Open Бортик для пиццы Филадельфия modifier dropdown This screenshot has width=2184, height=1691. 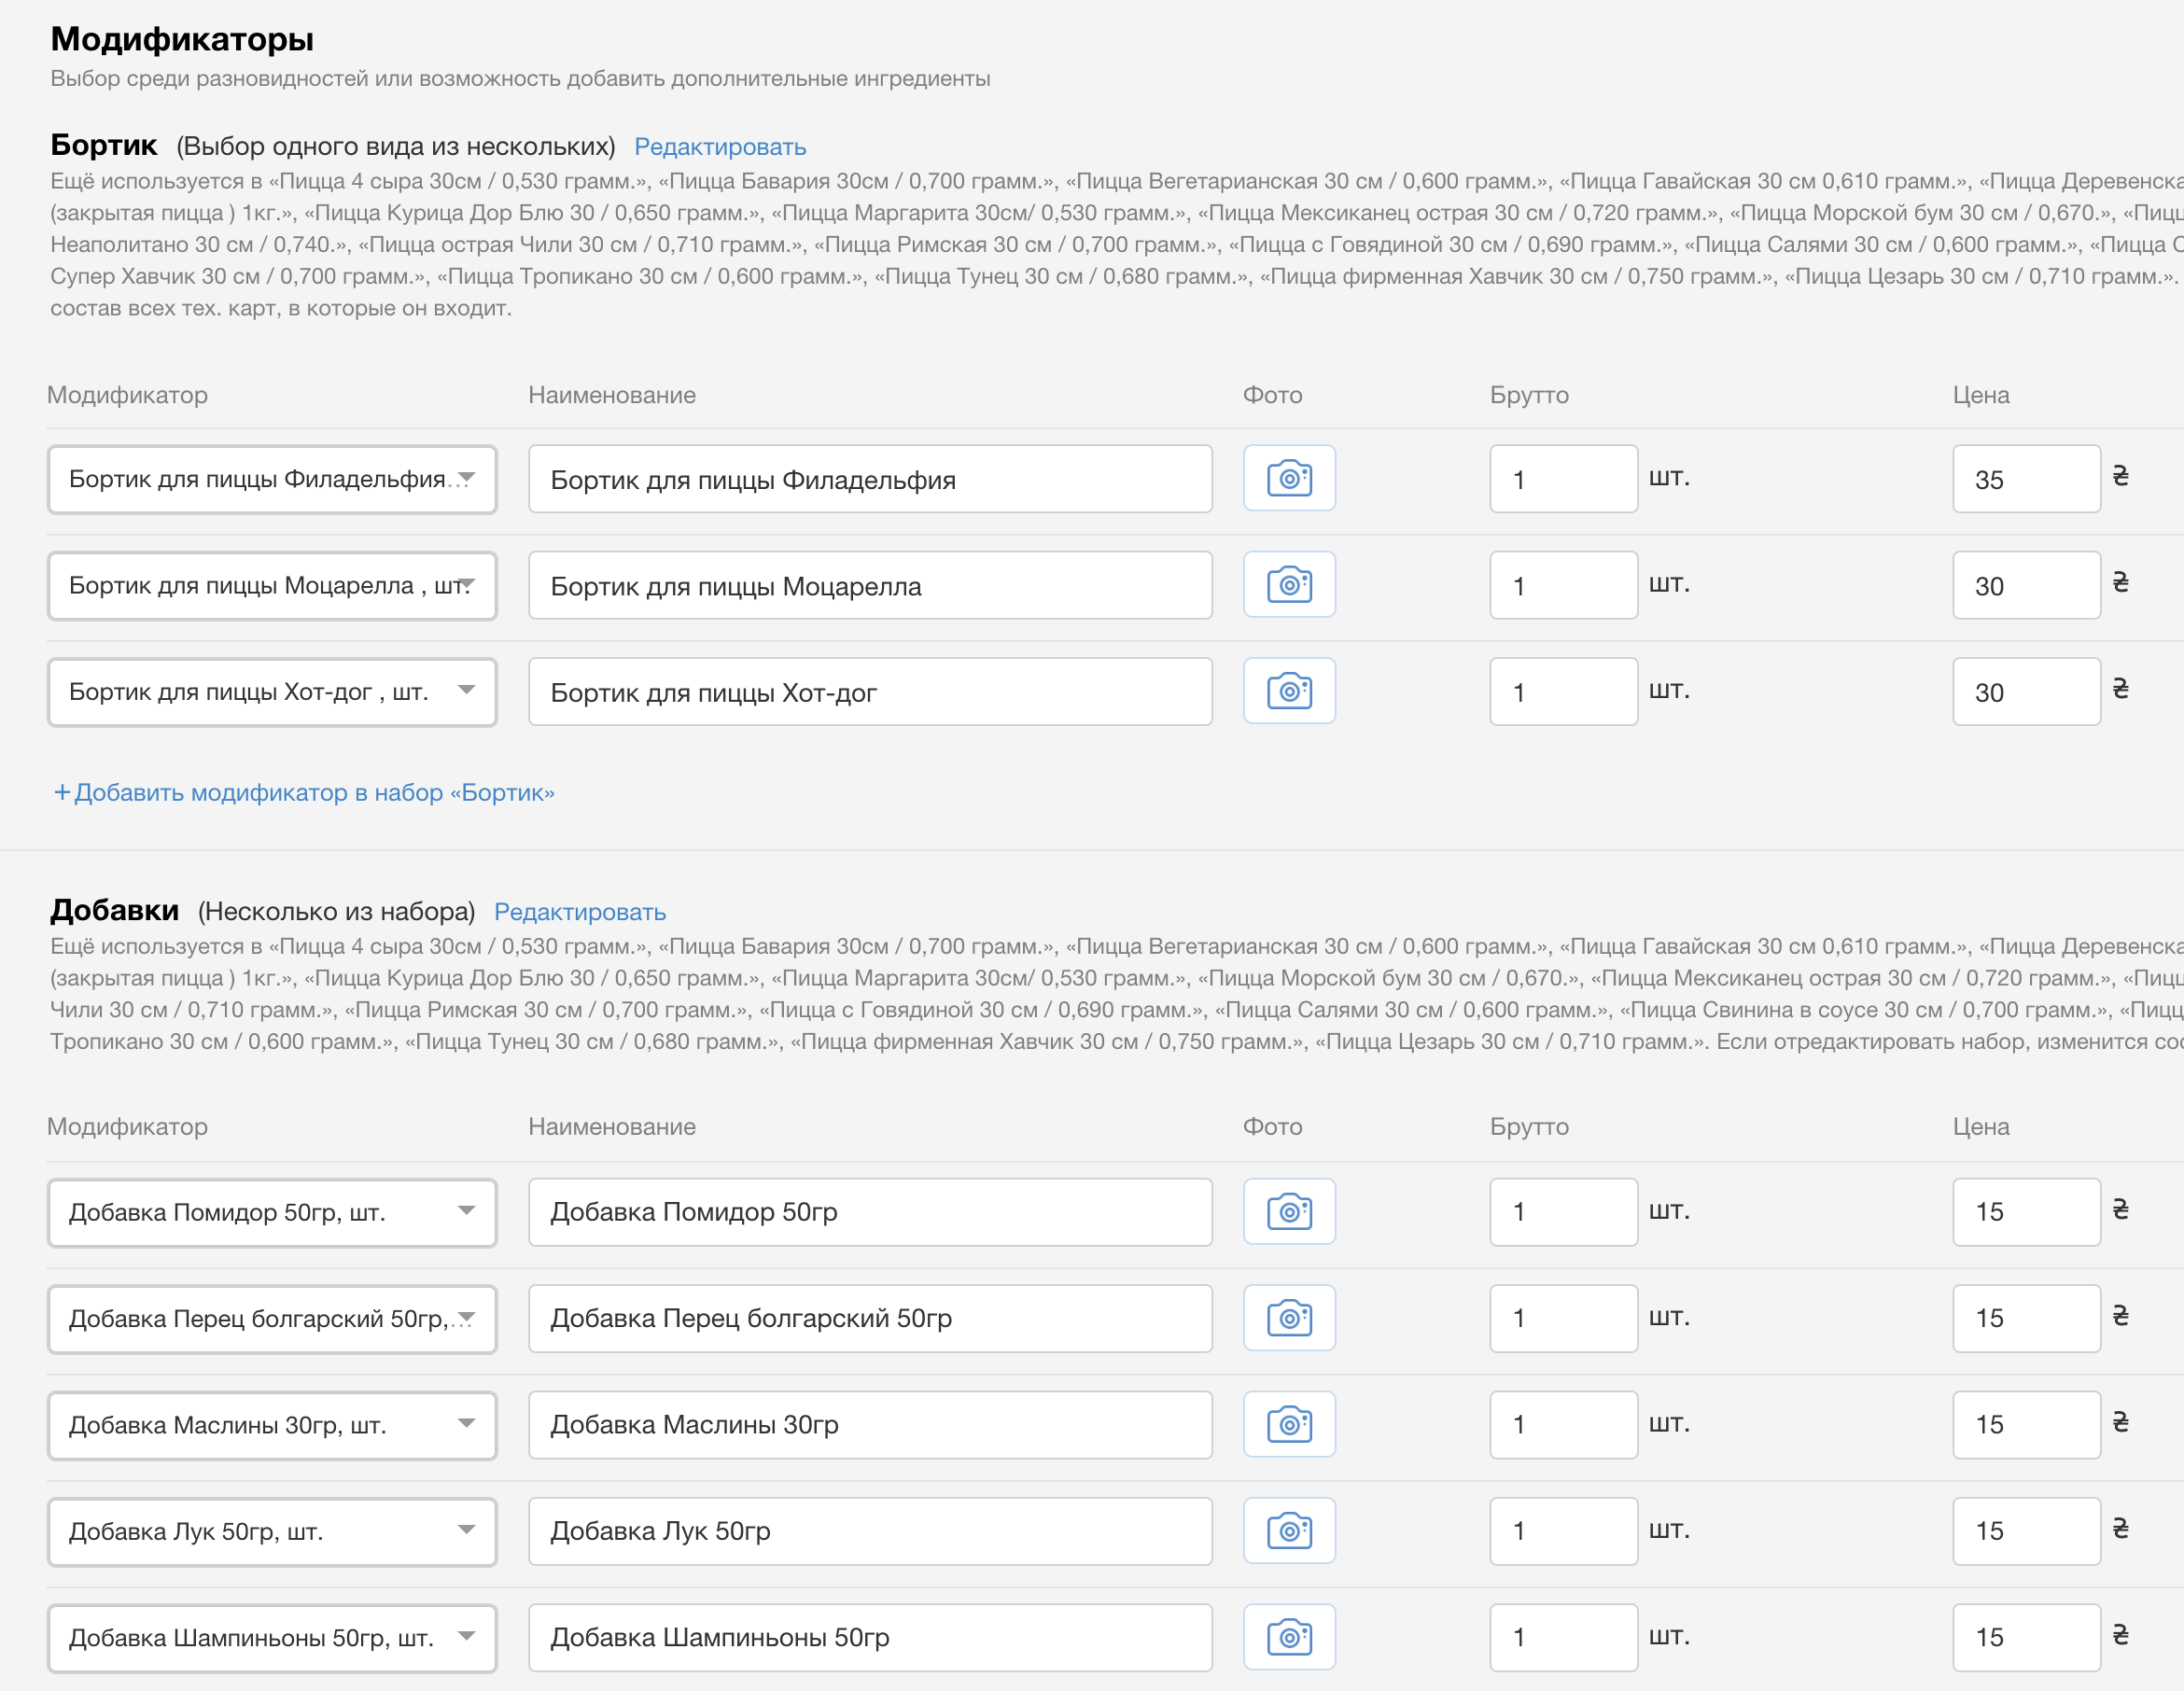click(272, 479)
